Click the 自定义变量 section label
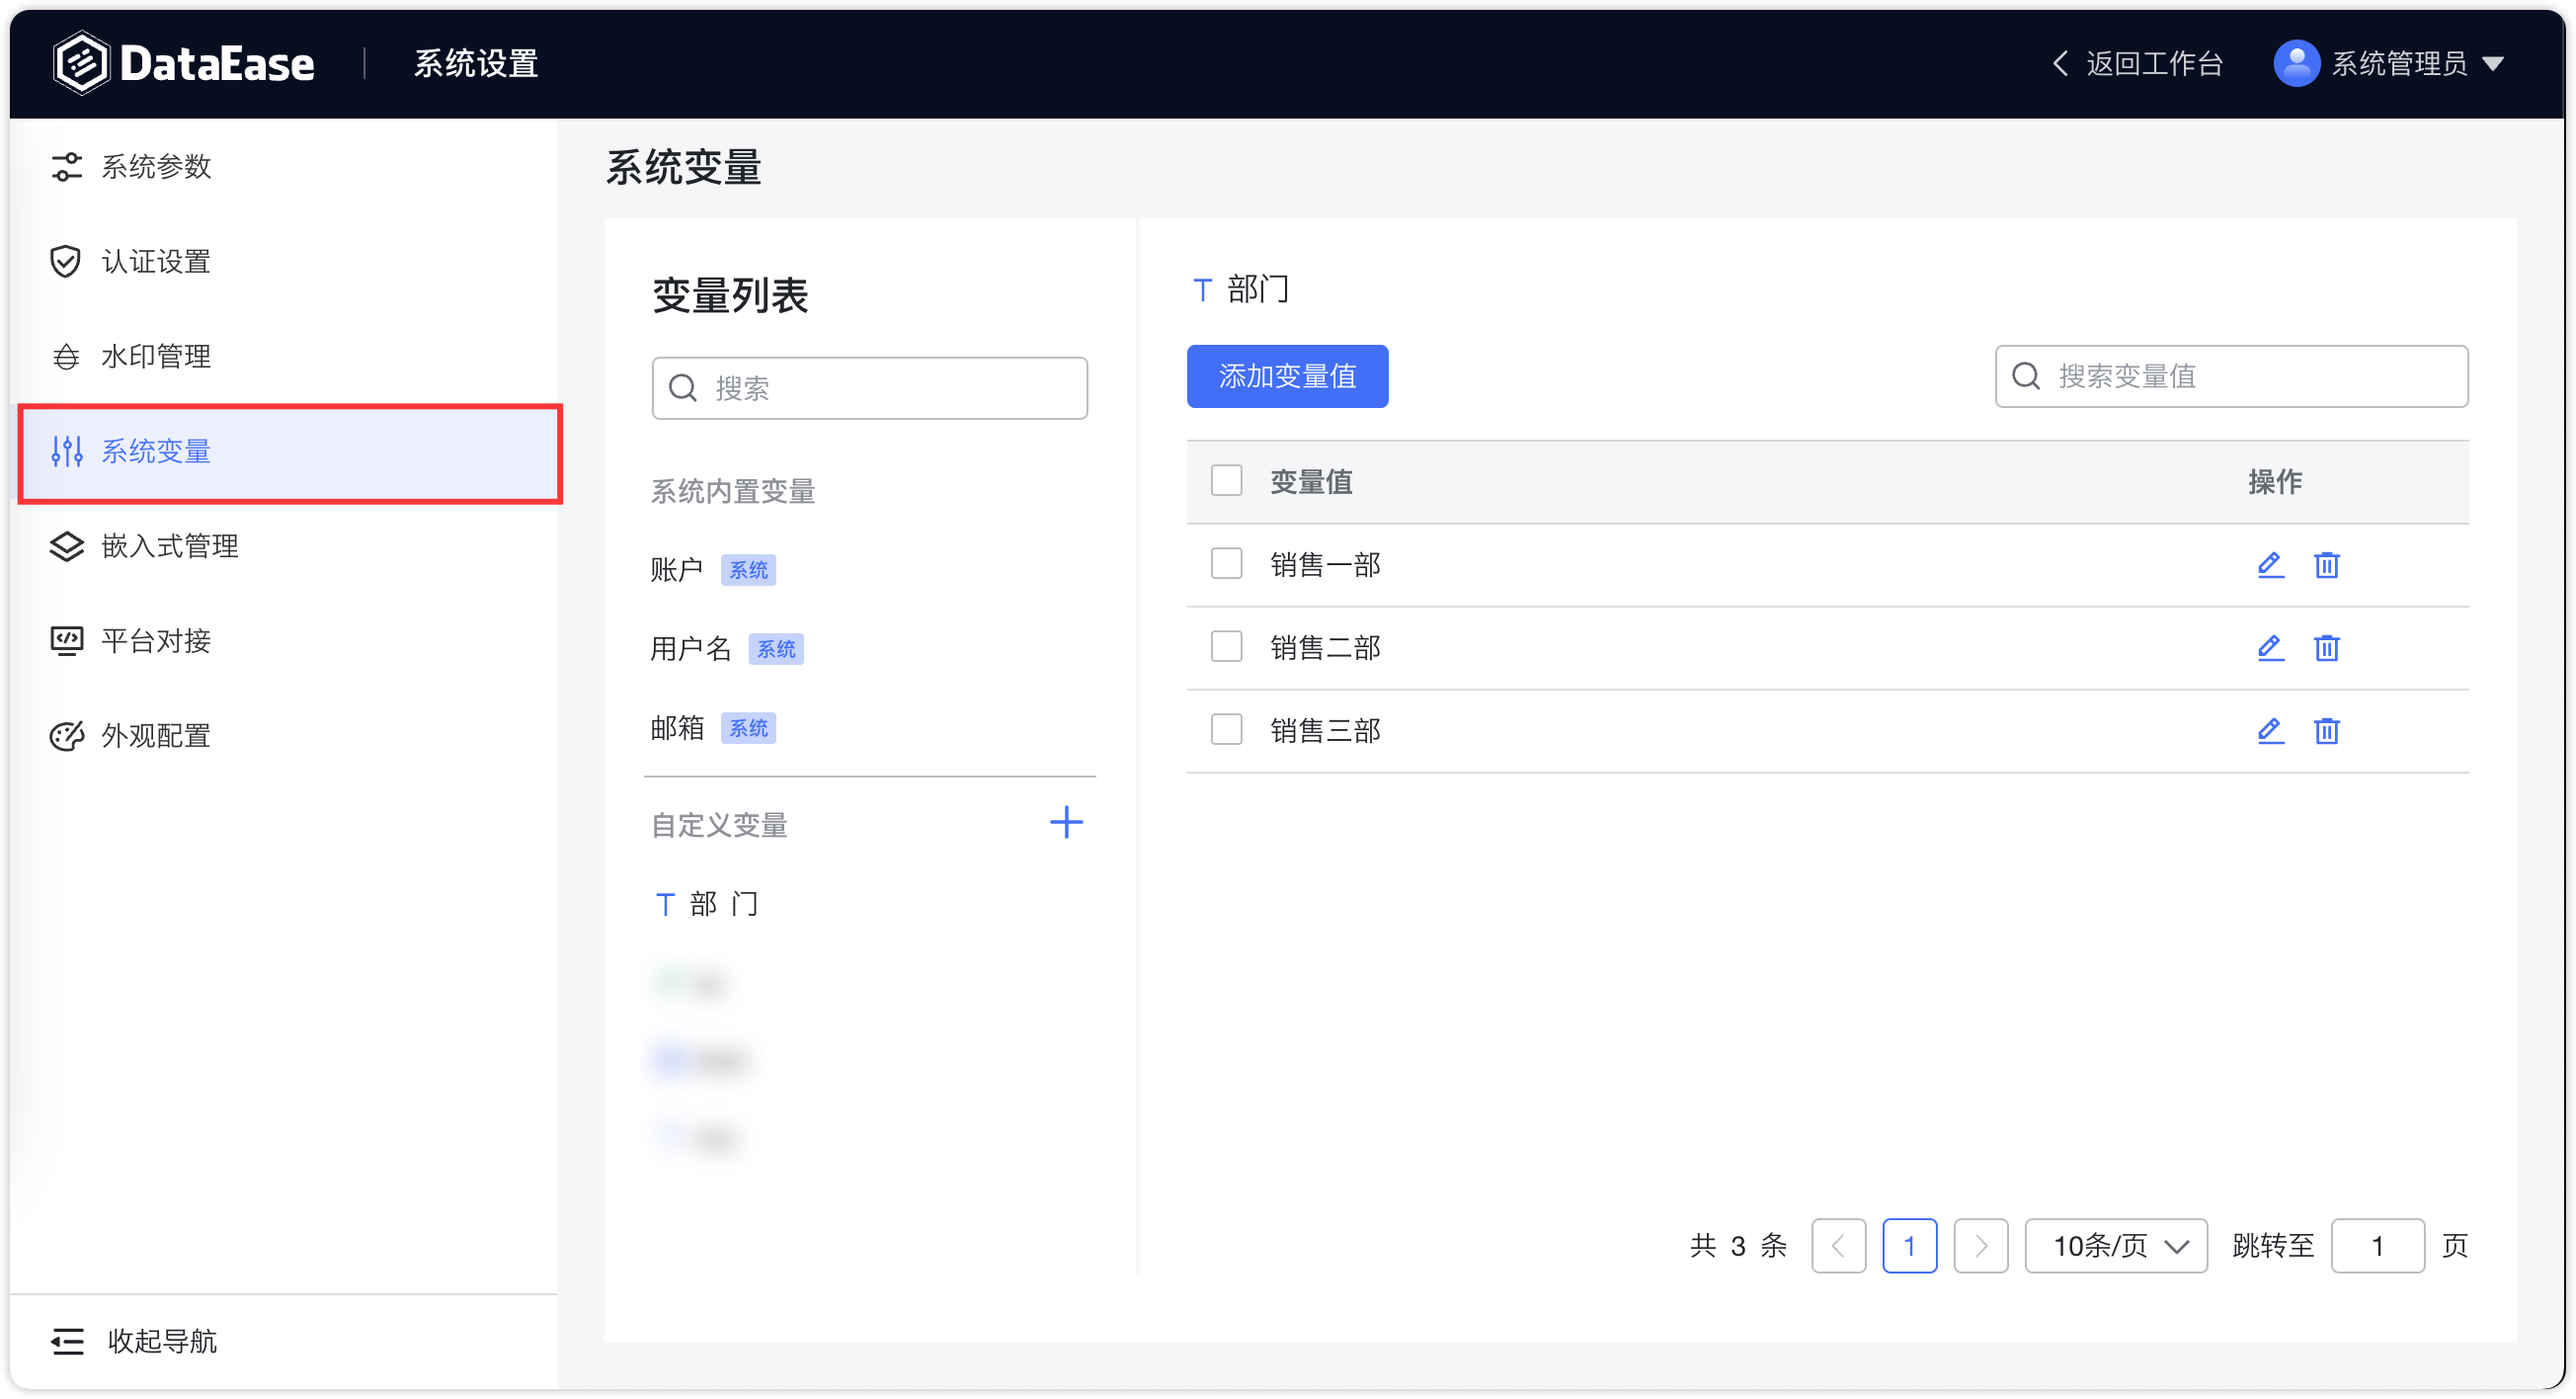 click(719, 825)
